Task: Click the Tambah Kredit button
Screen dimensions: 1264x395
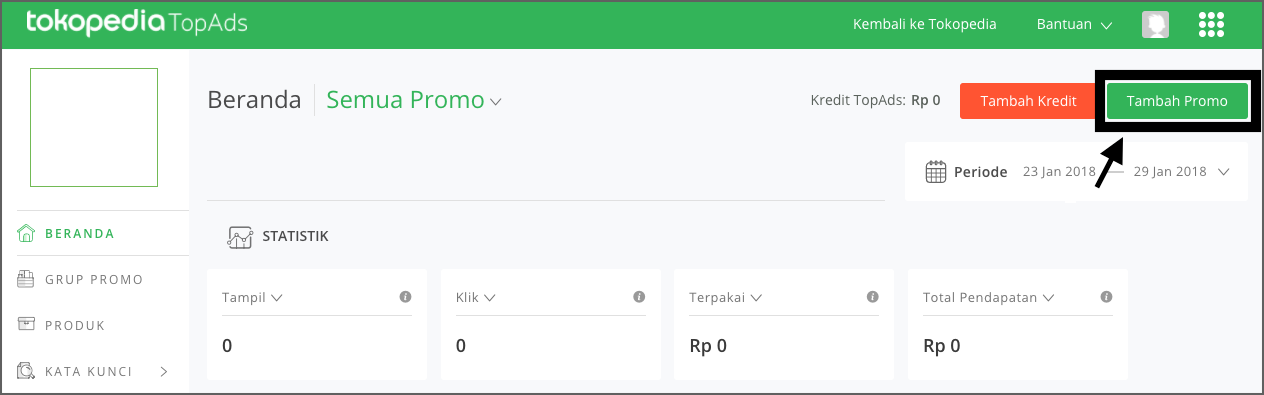Action: pos(1028,101)
